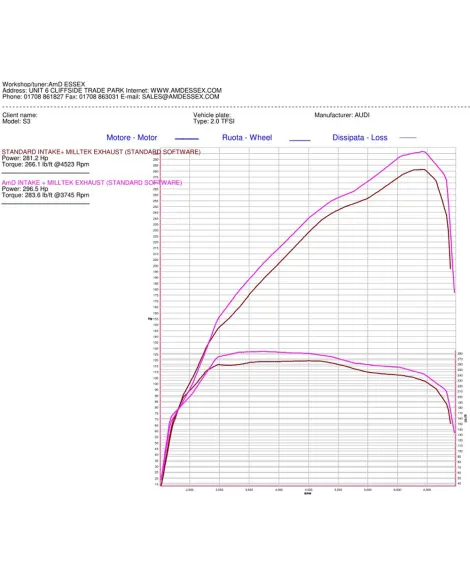Click the 'Model: S3' text

[16, 121]
